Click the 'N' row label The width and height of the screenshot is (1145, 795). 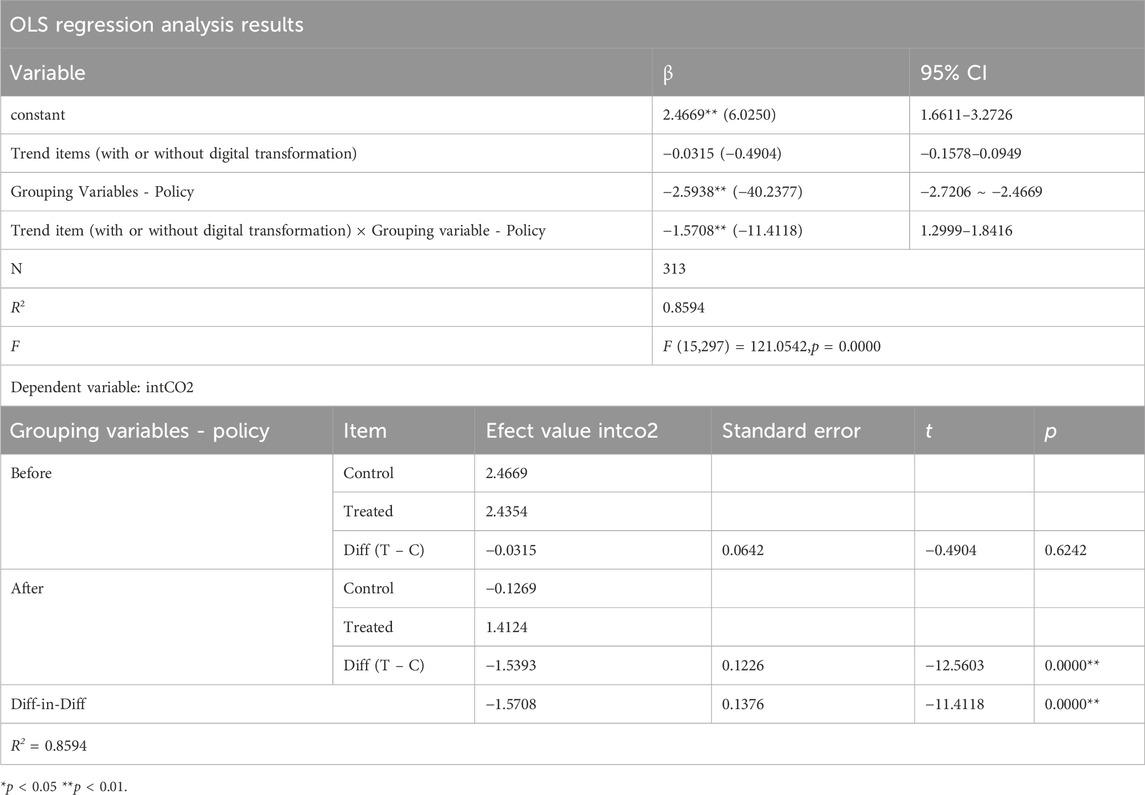[x=16, y=269]
